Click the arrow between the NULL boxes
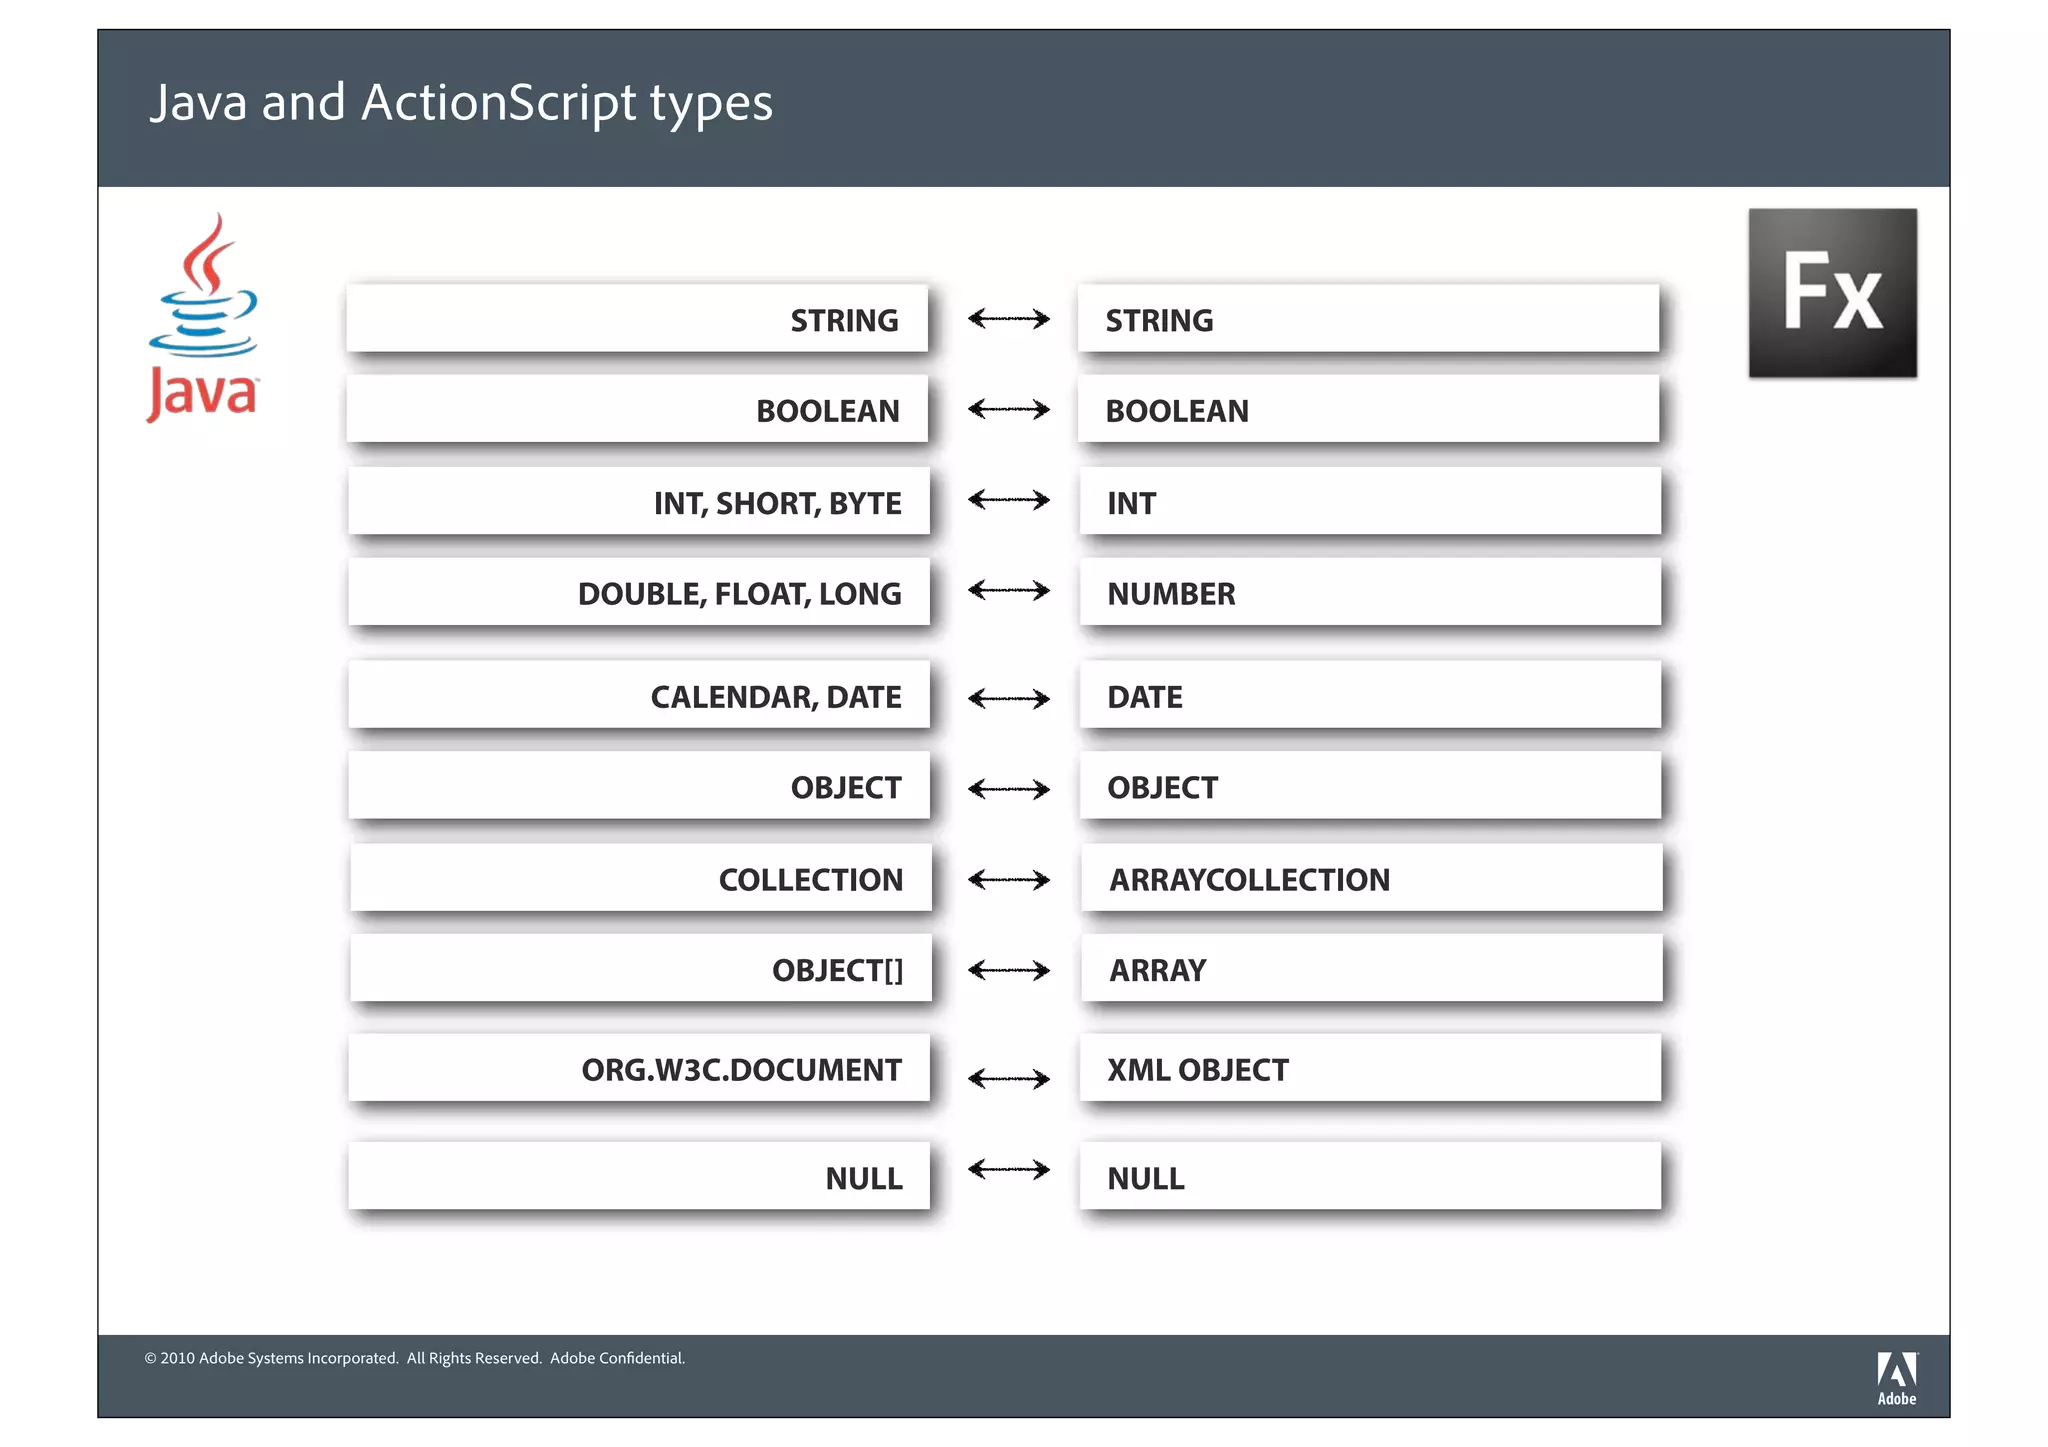The height and width of the screenshot is (1447, 2048). coord(1008,1169)
